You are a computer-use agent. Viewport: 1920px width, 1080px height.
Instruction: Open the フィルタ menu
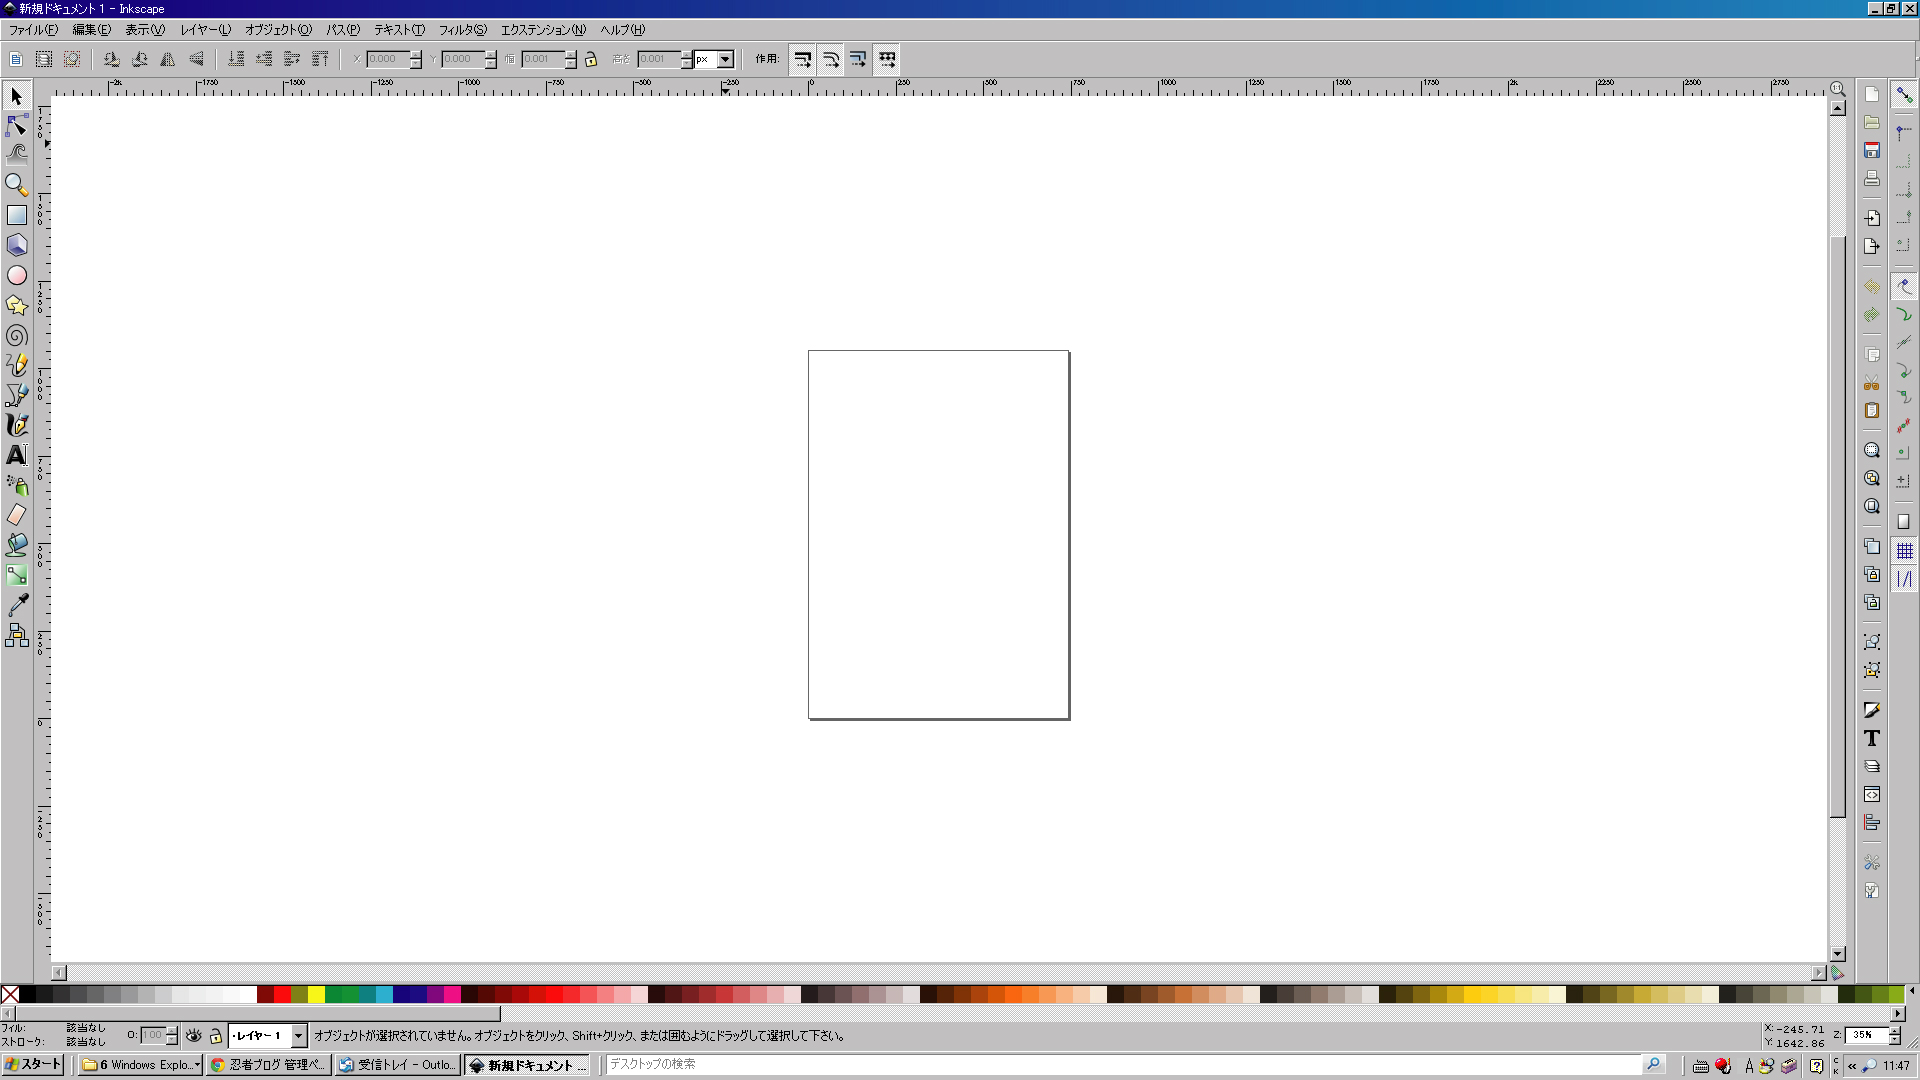pyautogui.click(x=462, y=30)
